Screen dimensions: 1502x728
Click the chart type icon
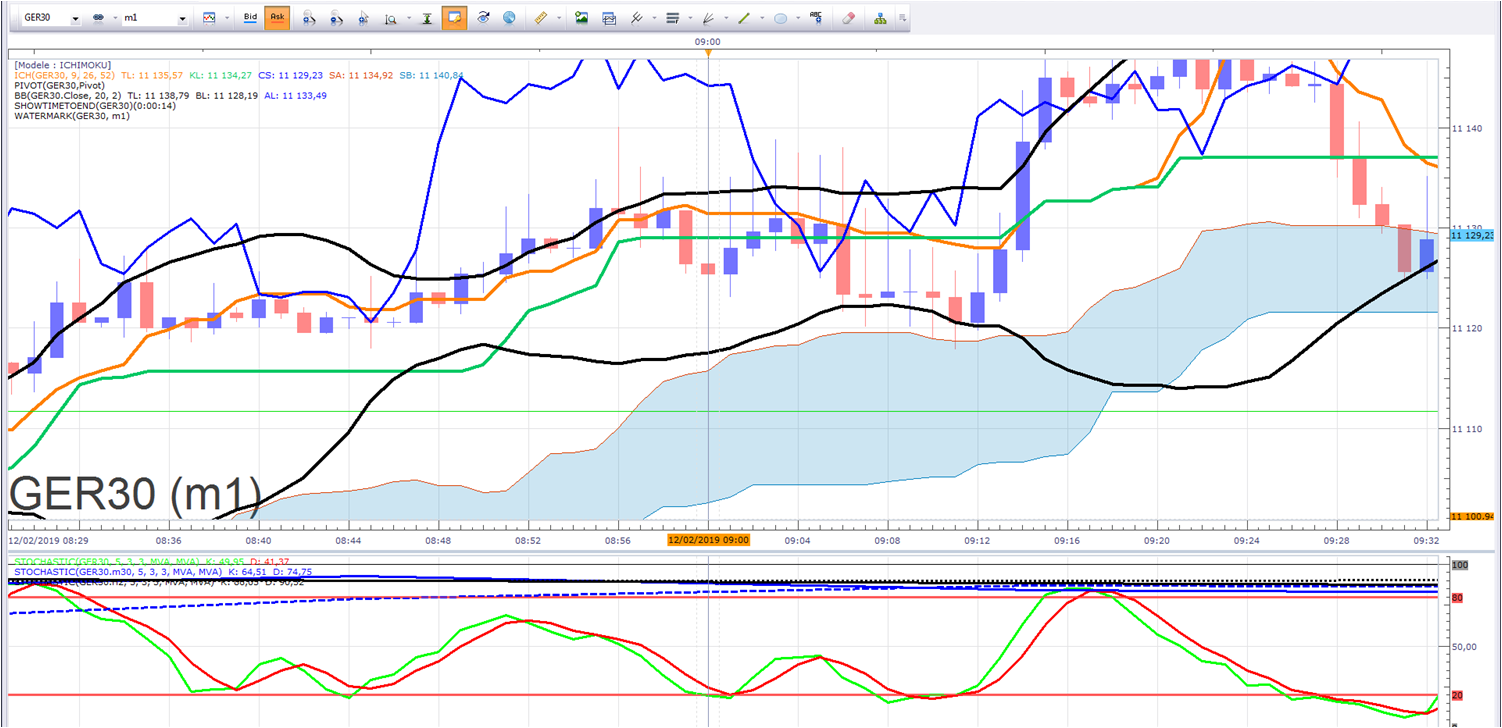[x=209, y=18]
